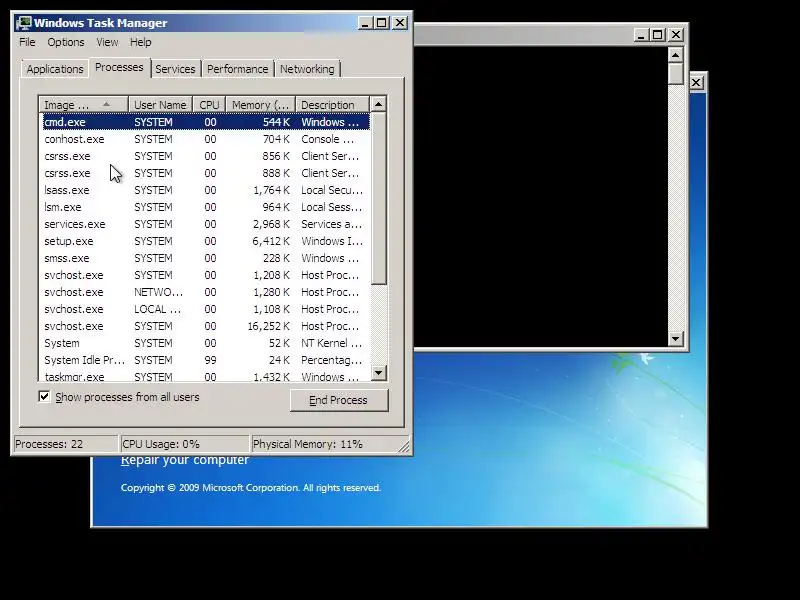The image size is (800, 600).
Task: Sort by Description column header
Action: (332, 105)
